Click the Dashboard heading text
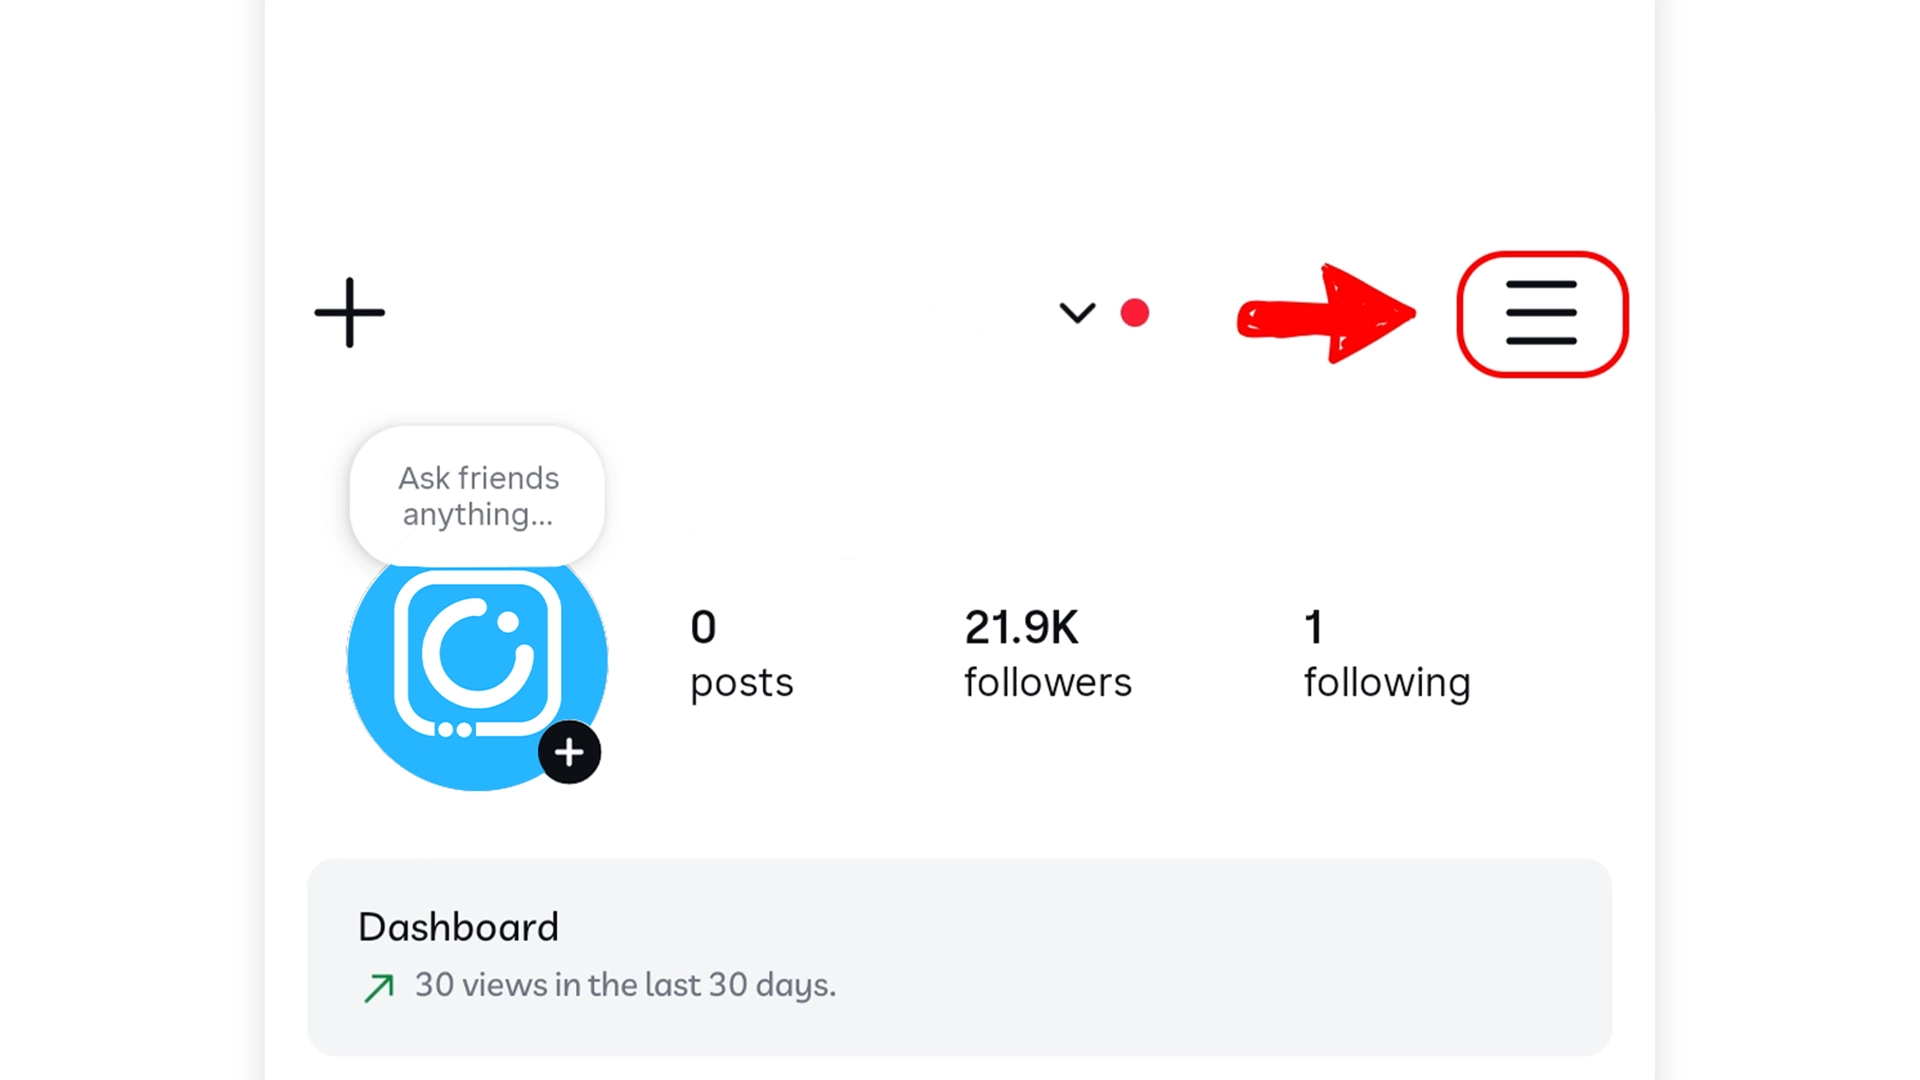1920x1080 pixels. [458, 927]
